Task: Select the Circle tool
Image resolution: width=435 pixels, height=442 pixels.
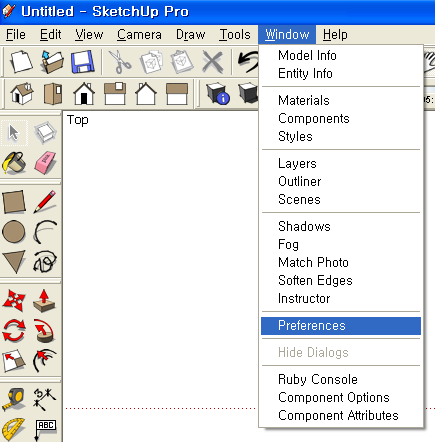Action: [x=14, y=231]
